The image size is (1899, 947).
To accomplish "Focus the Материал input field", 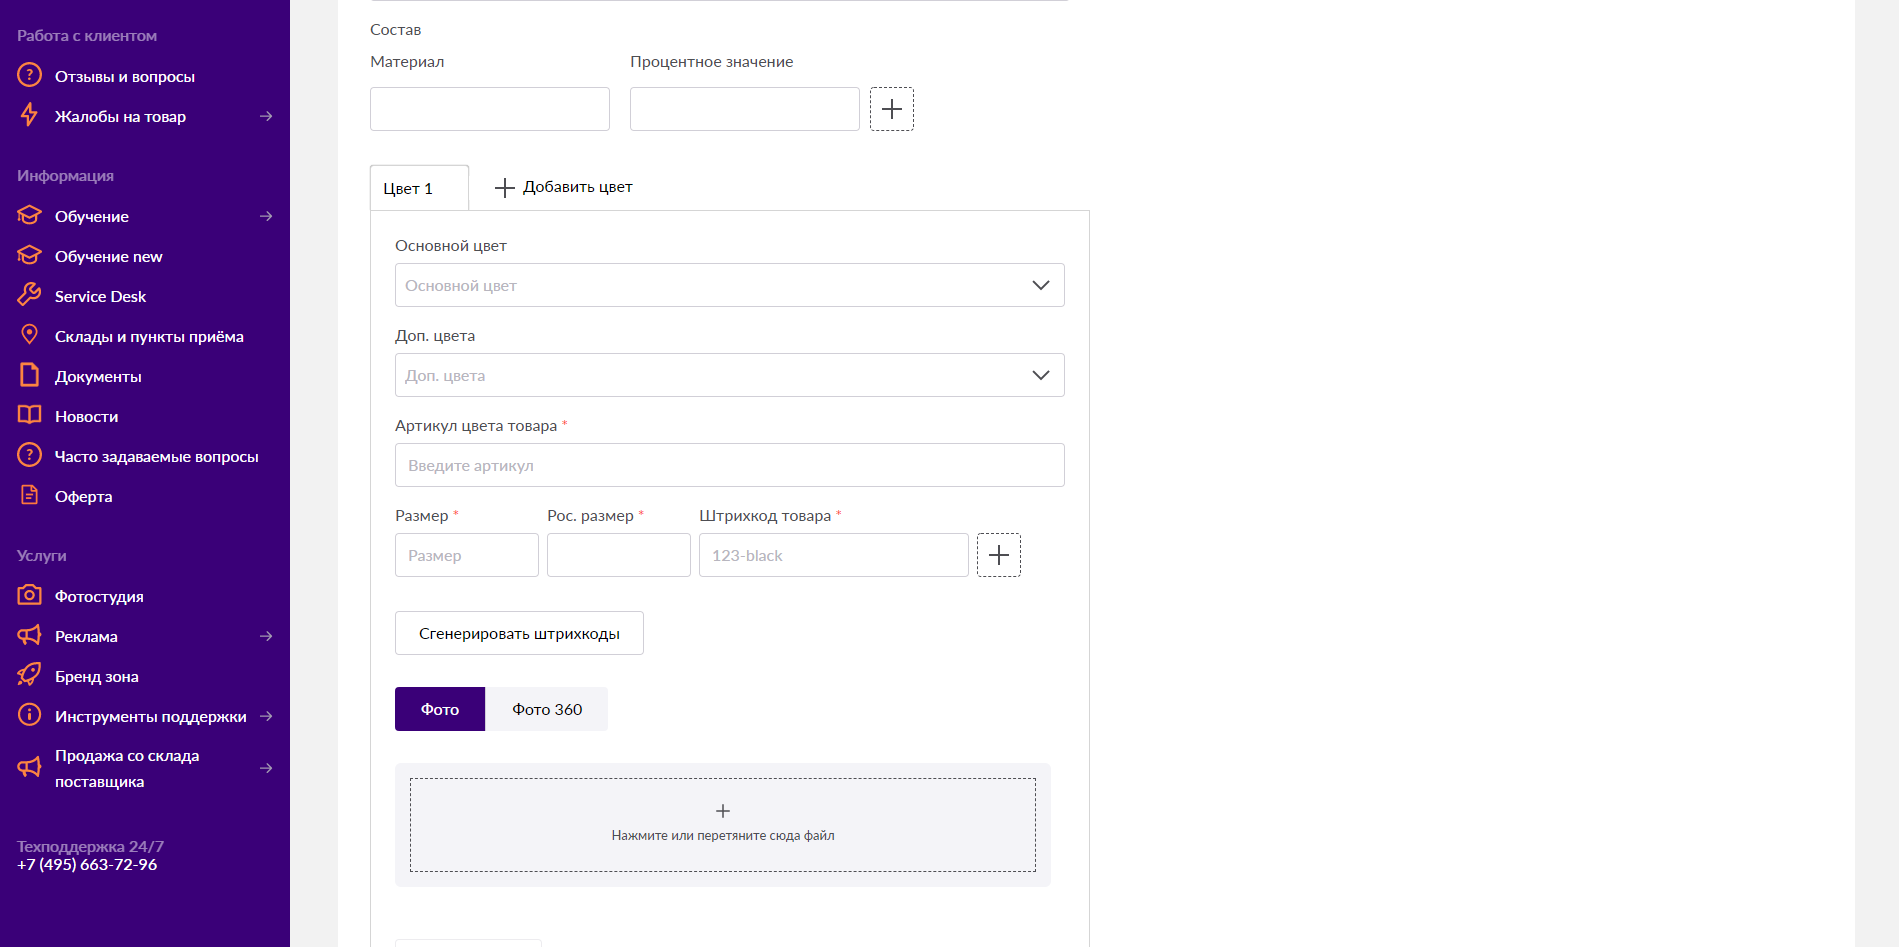I will tap(490, 109).
